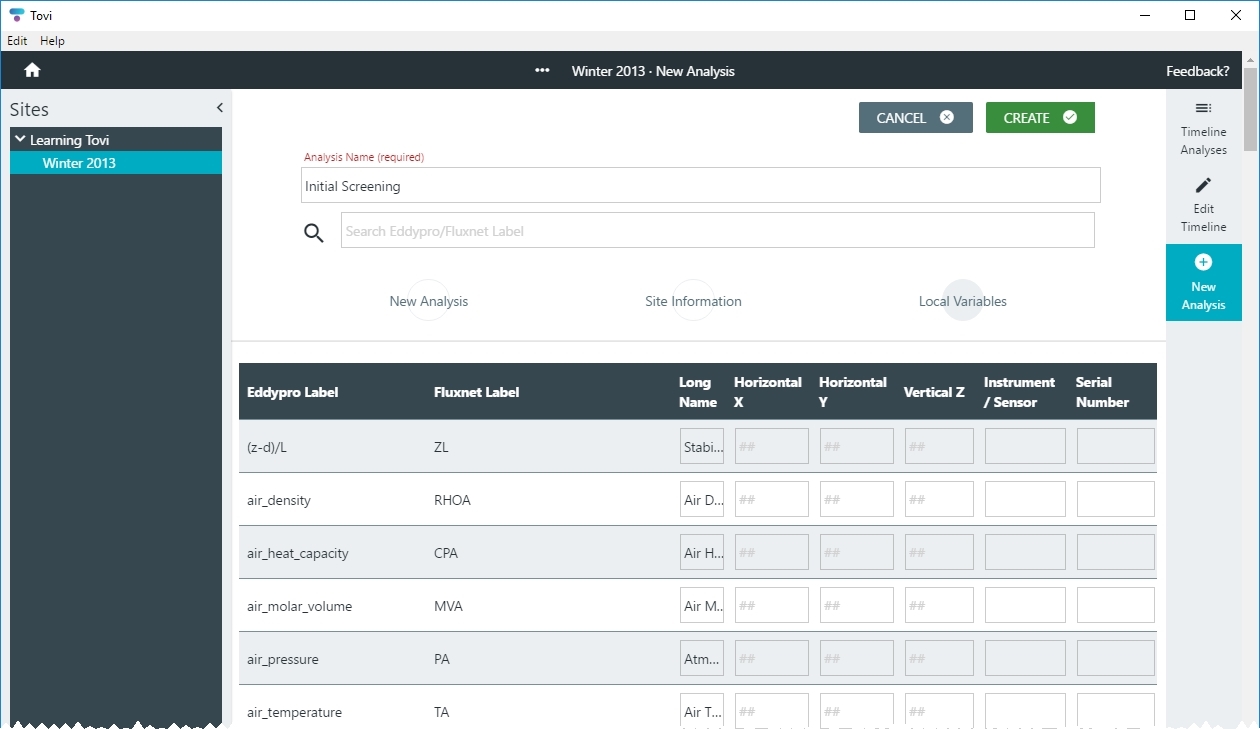This screenshot has height=729, width=1260.
Task: Switch to New Analysis step
Action: coord(428,301)
